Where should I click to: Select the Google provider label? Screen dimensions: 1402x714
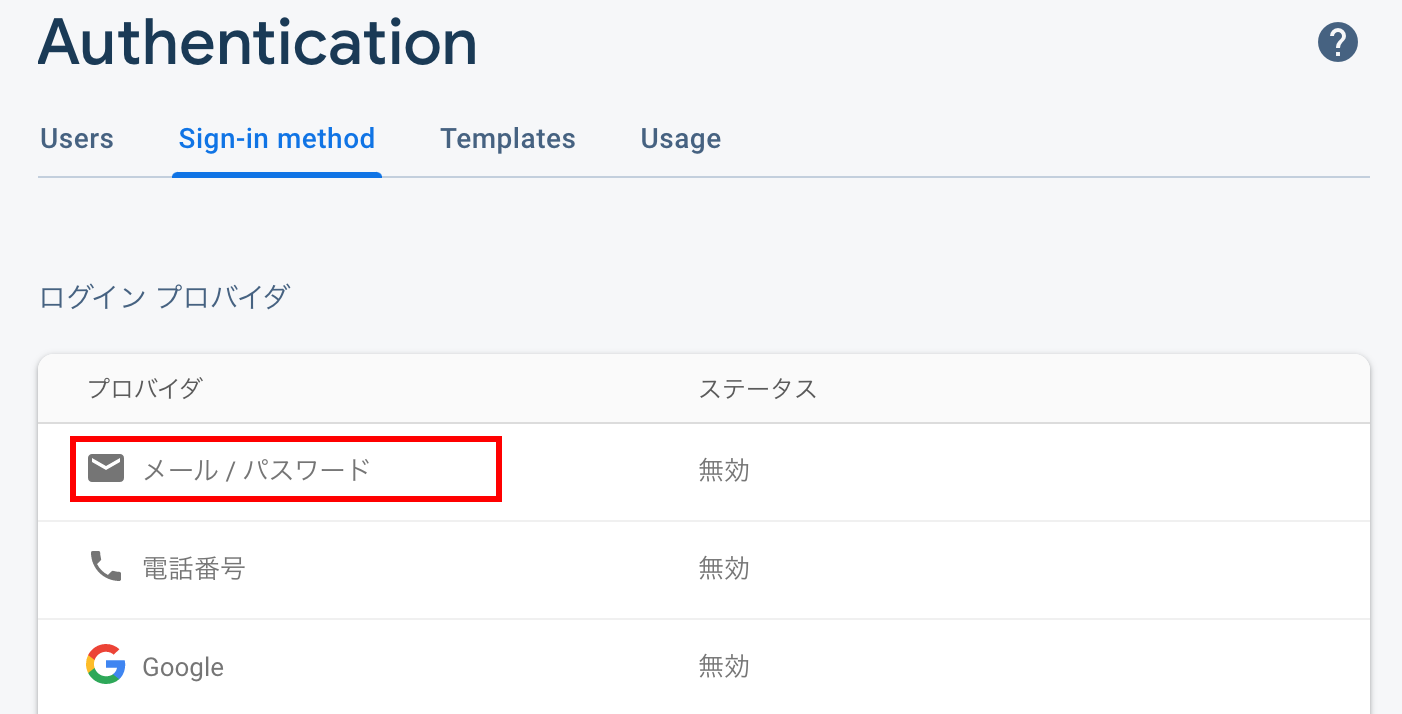[x=183, y=667]
